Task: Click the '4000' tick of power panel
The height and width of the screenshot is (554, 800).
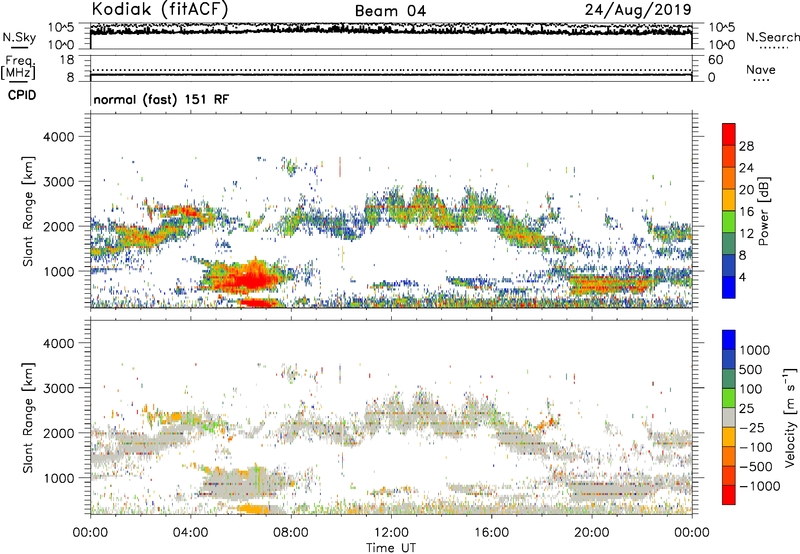Action: coord(58,137)
